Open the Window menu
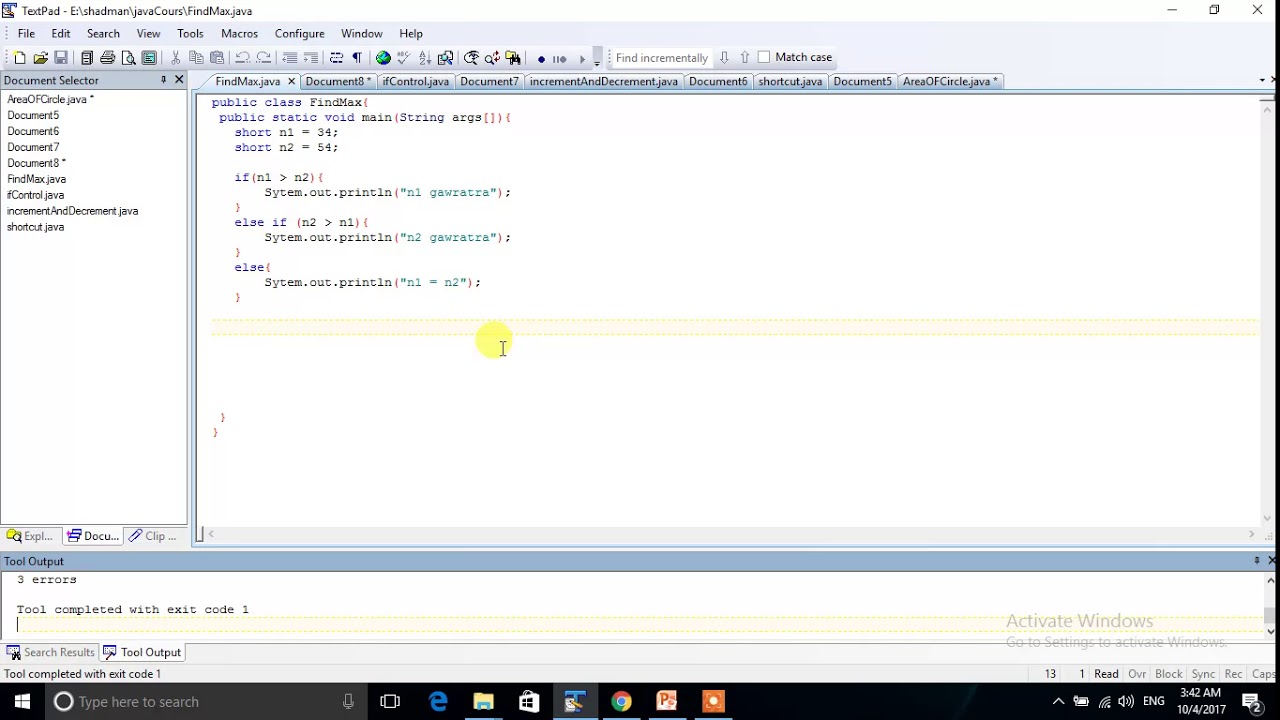The image size is (1280, 720). point(361,33)
